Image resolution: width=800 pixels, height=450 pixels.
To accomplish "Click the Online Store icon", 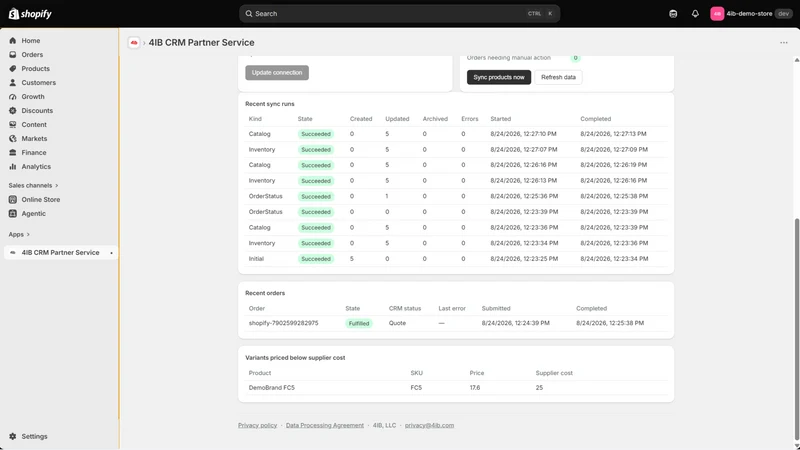I will pos(13,199).
